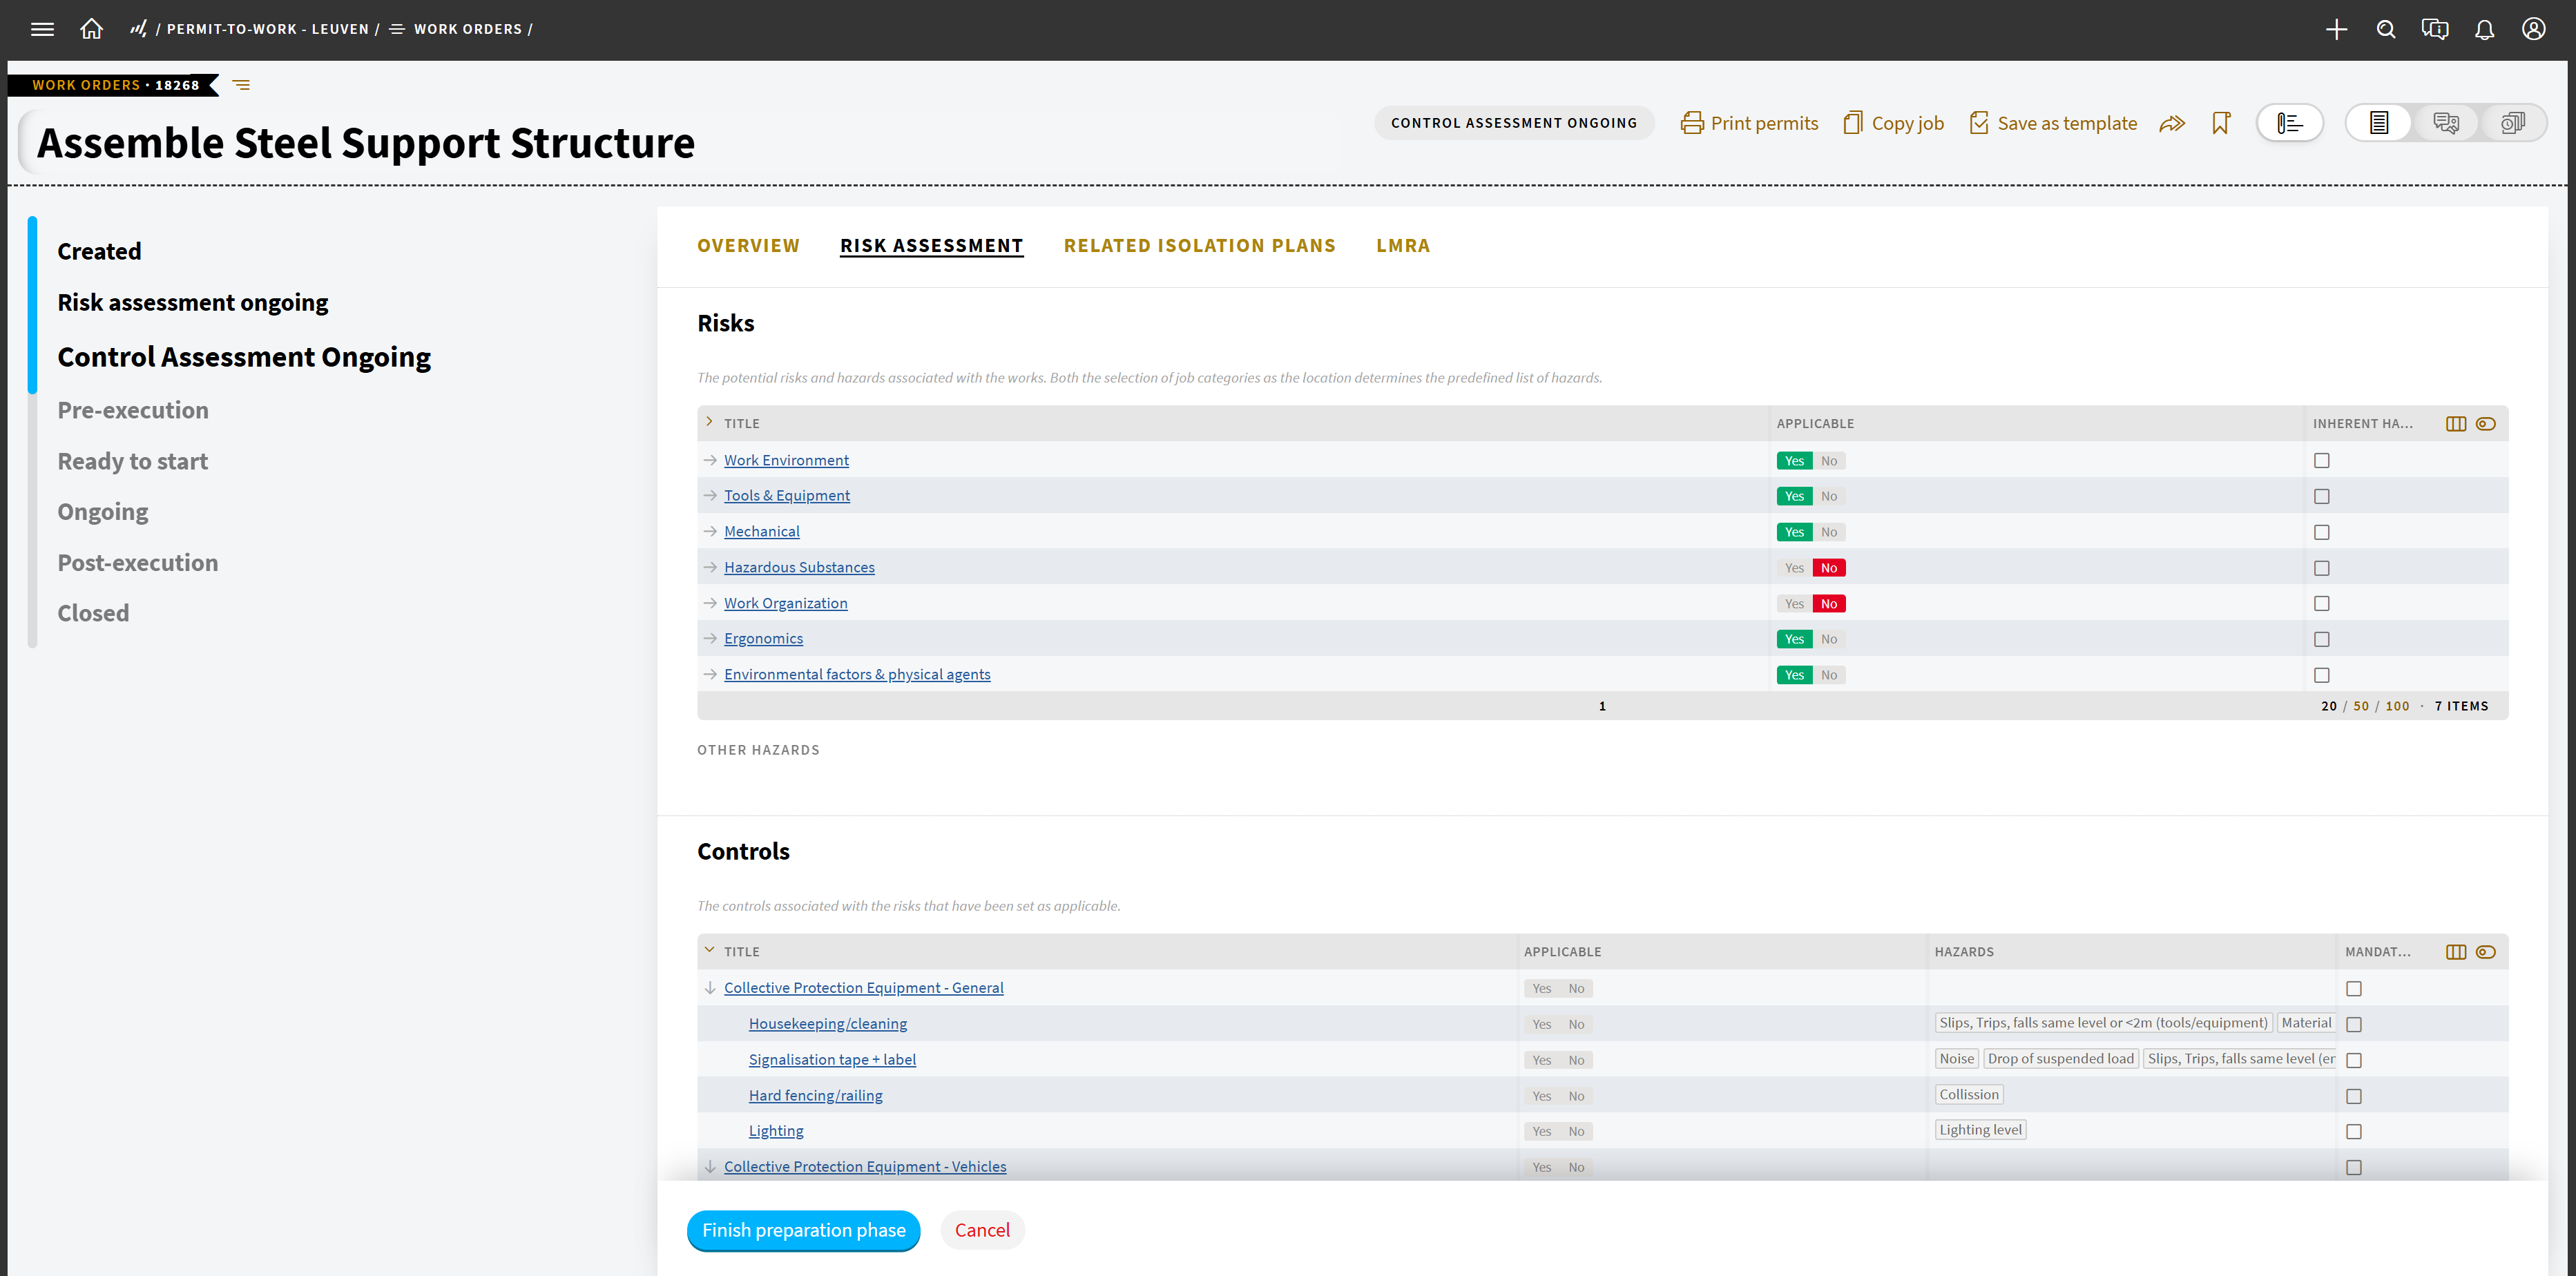The image size is (2576, 1276).
Task: Open the work order list menu icon
Action: coord(241,85)
